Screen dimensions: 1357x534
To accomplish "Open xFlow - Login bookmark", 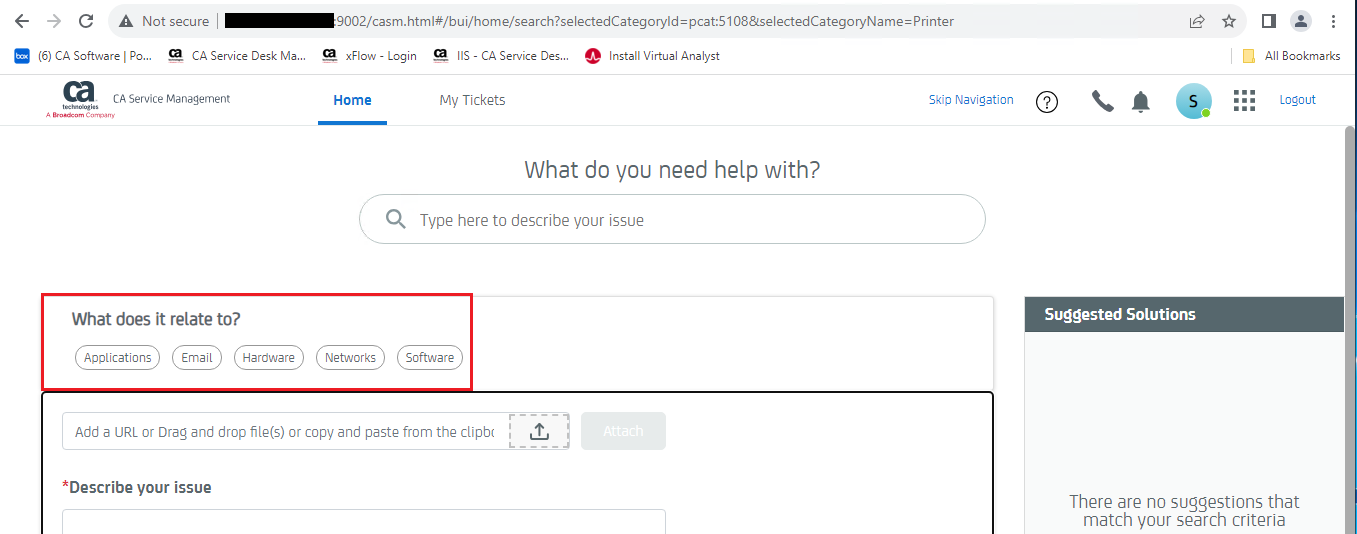I will (x=370, y=56).
